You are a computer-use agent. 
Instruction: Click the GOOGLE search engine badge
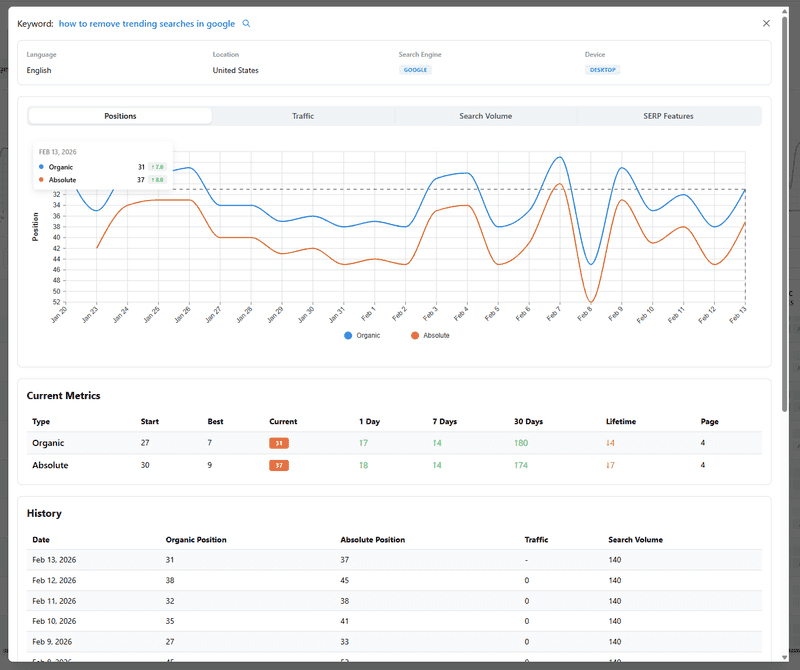click(x=415, y=70)
